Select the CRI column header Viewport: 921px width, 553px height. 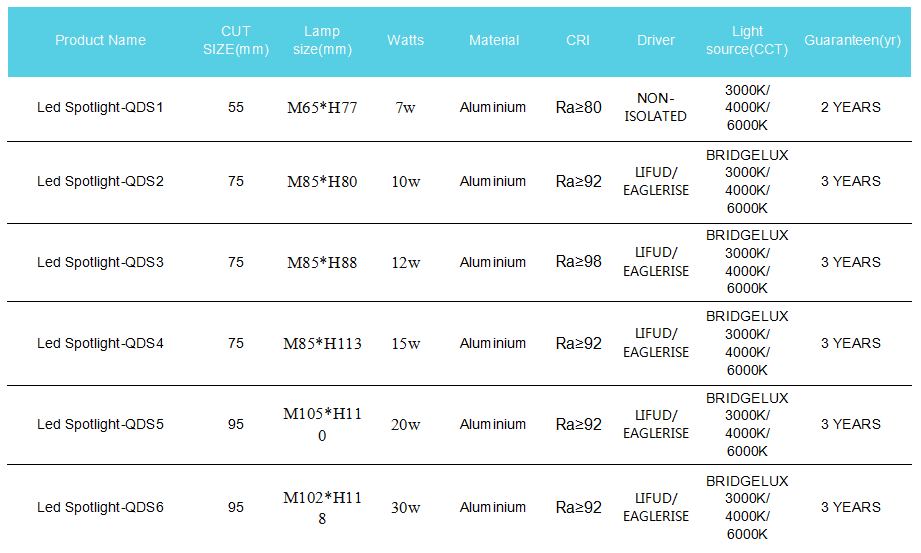[577, 41]
